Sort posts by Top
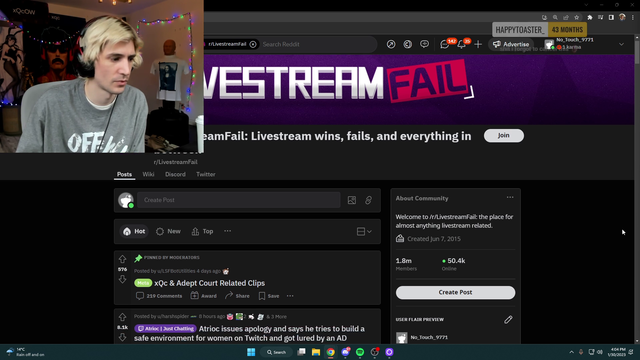This screenshot has height=360, width=640. pyautogui.click(x=202, y=231)
